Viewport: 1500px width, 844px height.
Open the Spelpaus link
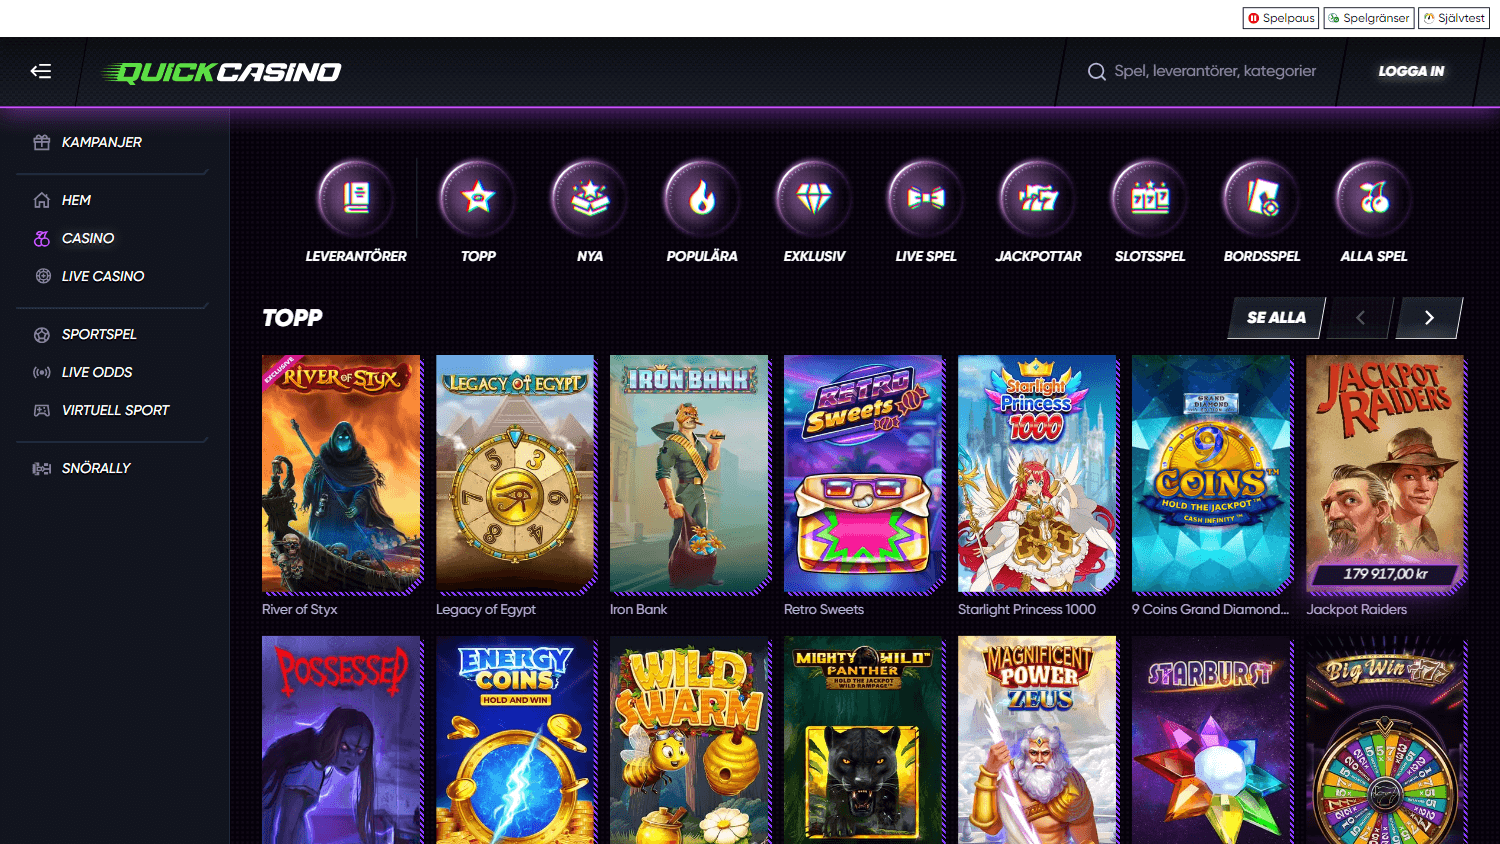click(1281, 18)
